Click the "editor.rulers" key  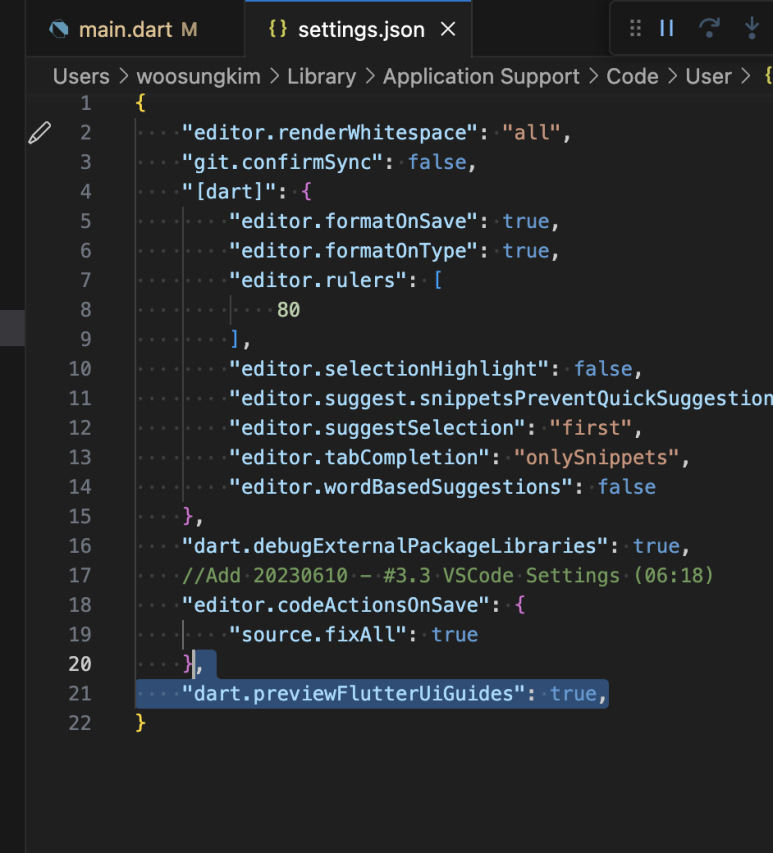click(x=318, y=280)
